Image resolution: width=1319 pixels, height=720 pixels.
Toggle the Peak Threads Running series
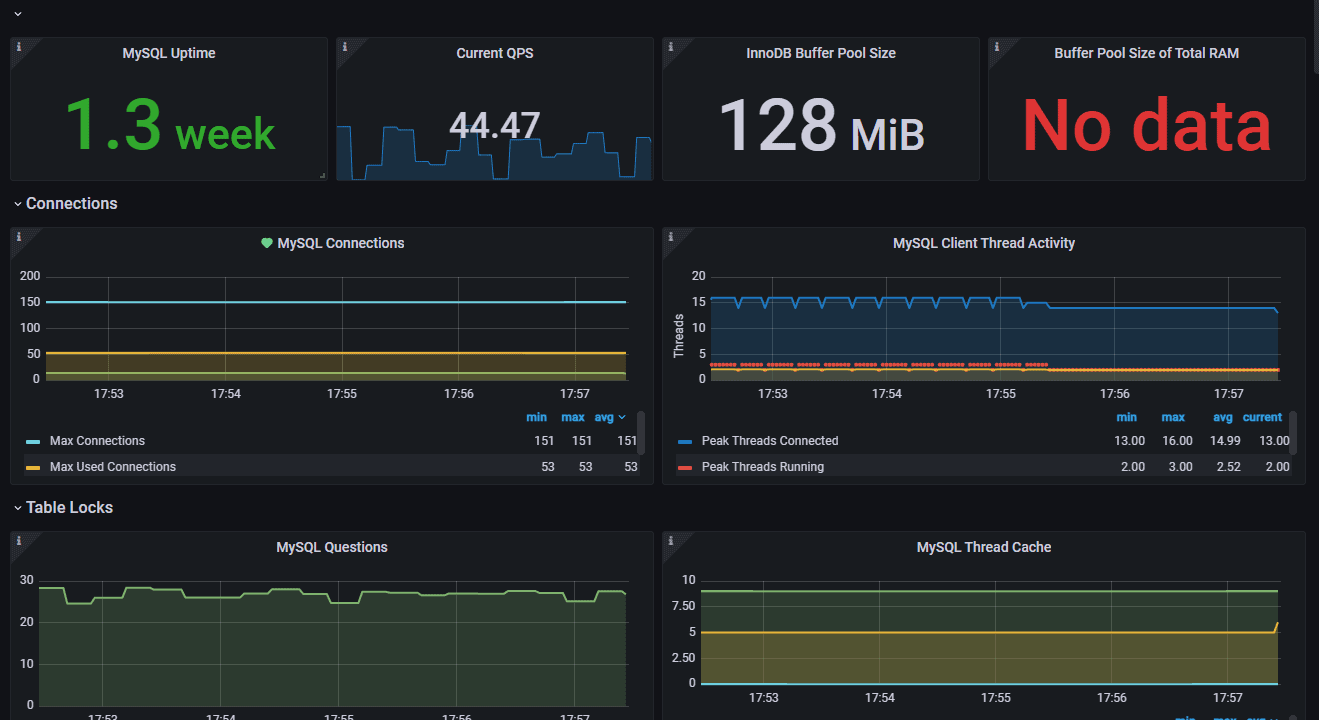coord(763,467)
